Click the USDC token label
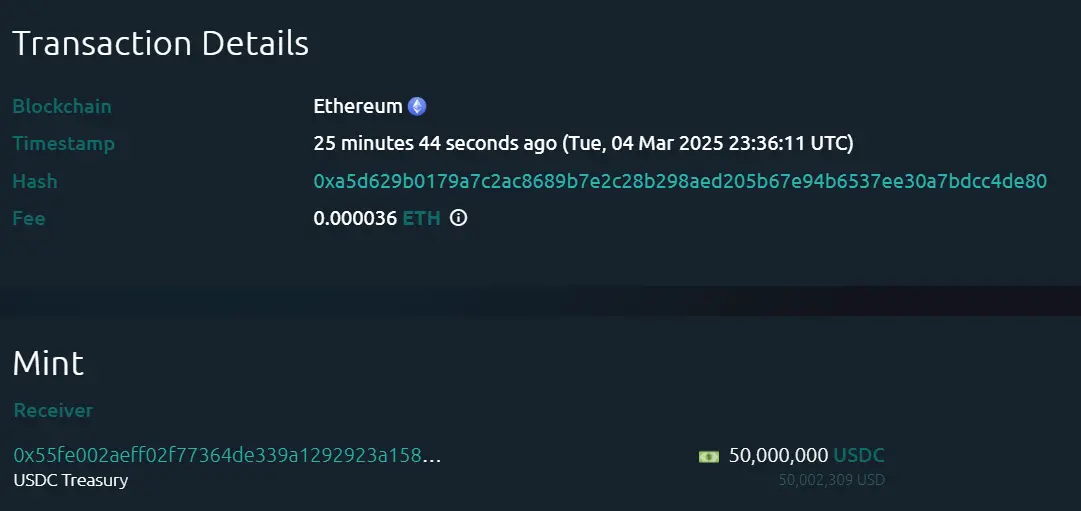 pyautogui.click(x=859, y=456)
